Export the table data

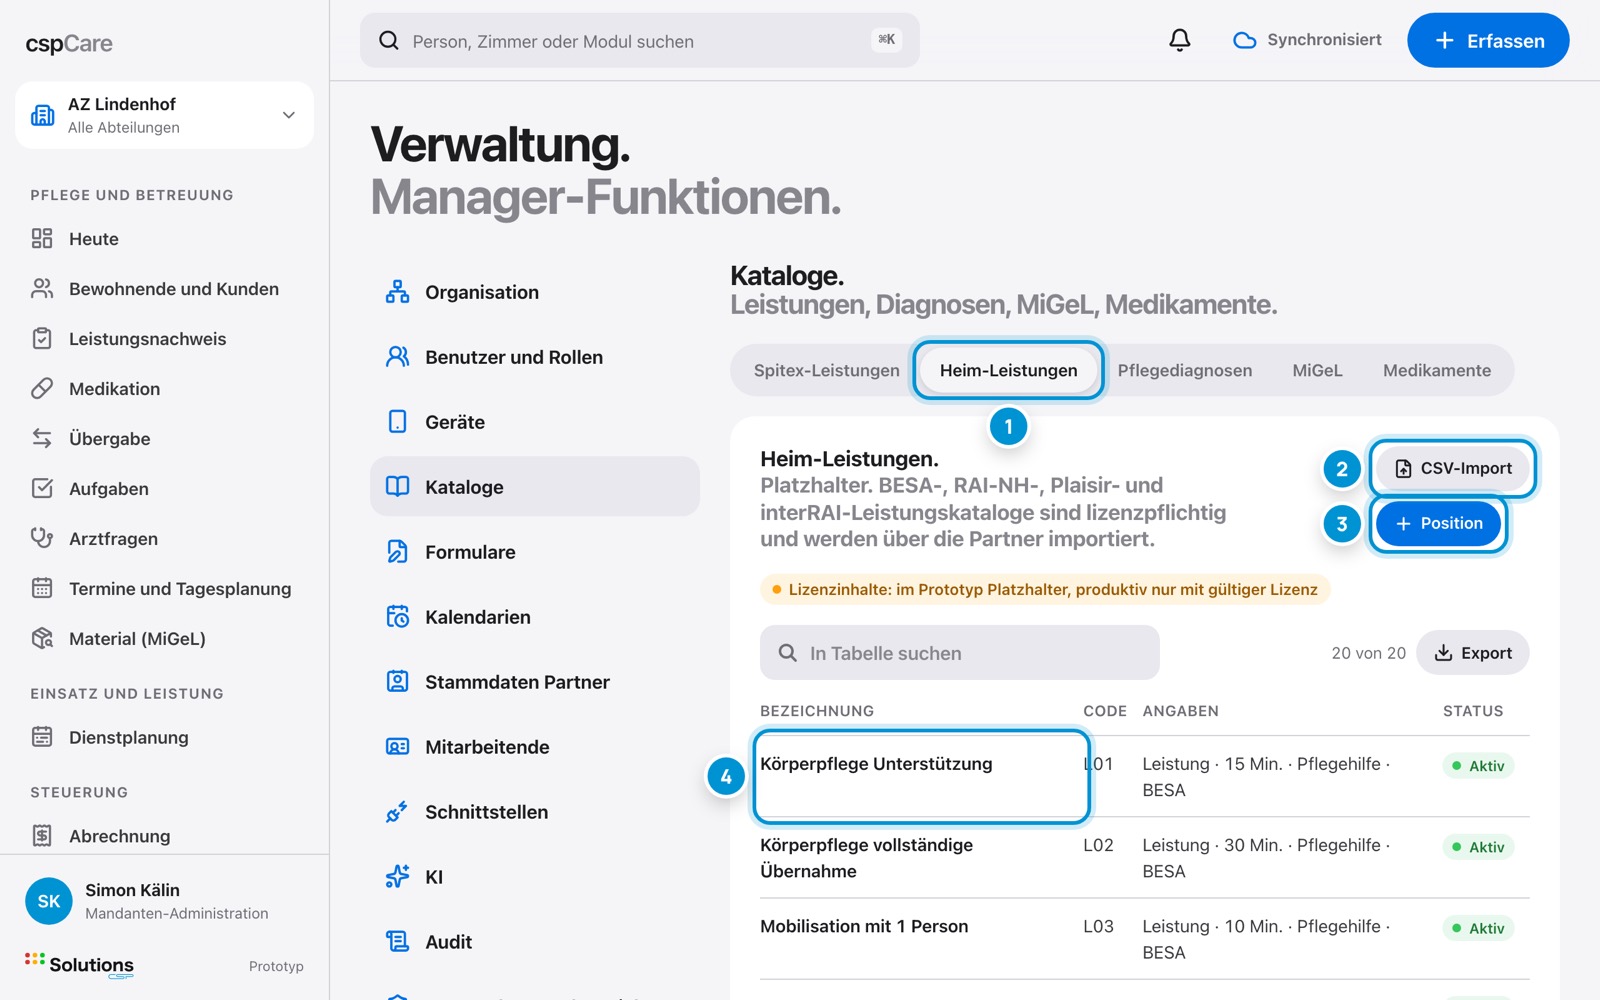click(1473, 653)
